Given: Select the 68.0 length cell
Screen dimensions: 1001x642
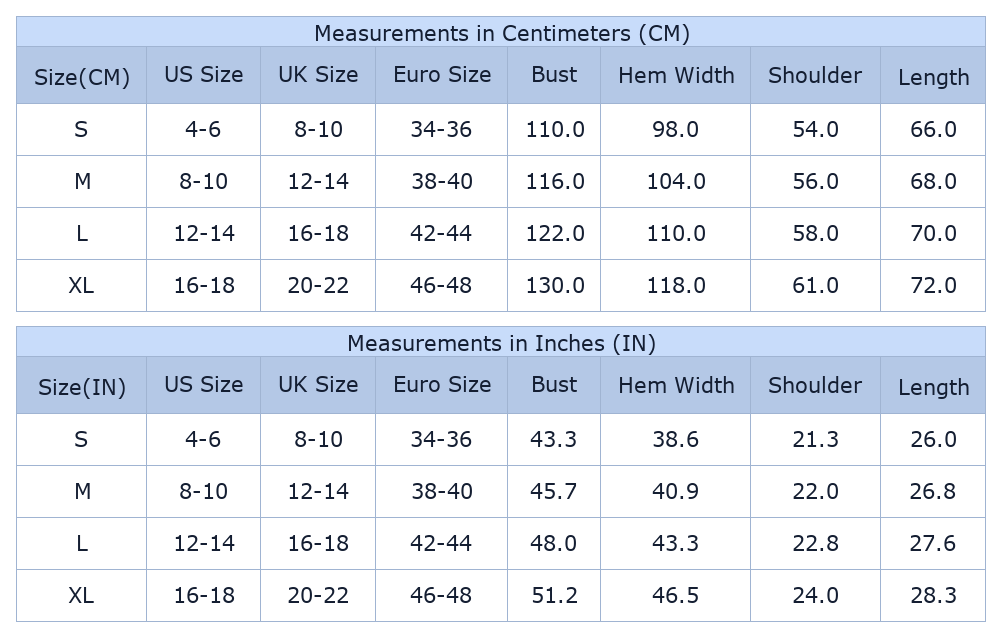Looking at the screenshot, I should click(933, 181).
